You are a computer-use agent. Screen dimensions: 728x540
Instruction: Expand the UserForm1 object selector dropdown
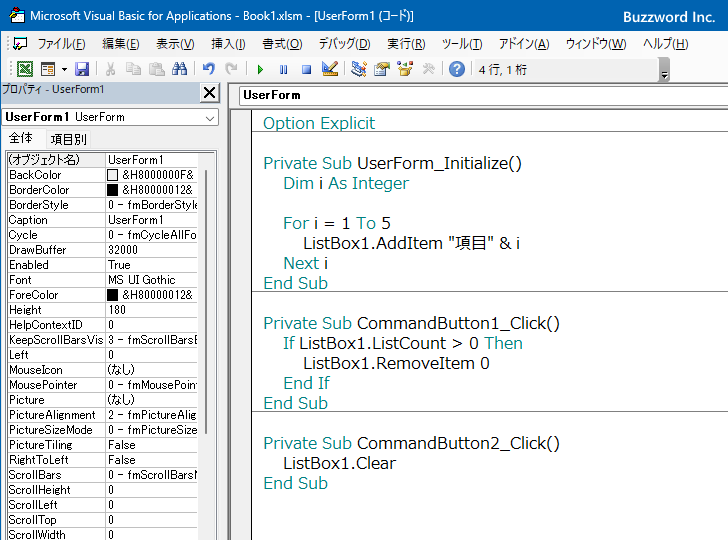tap(210, 117)
